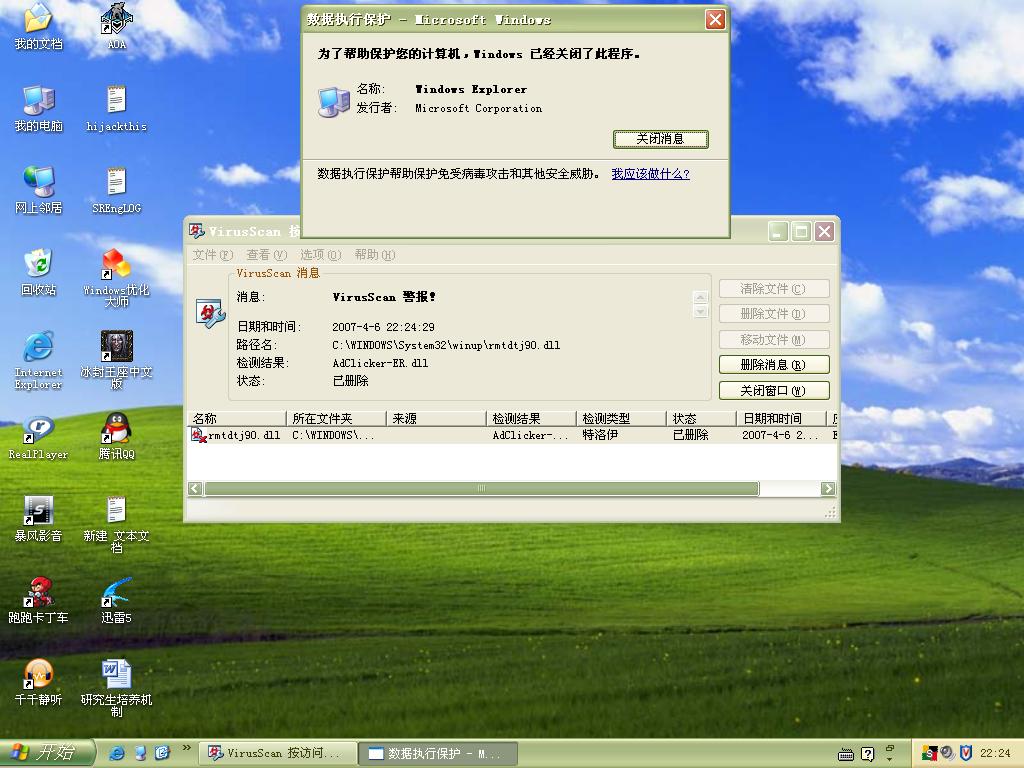This screenshot has height=768, width=1024.
Task: Click the 删除文件 button
Action: click(774, 314)
